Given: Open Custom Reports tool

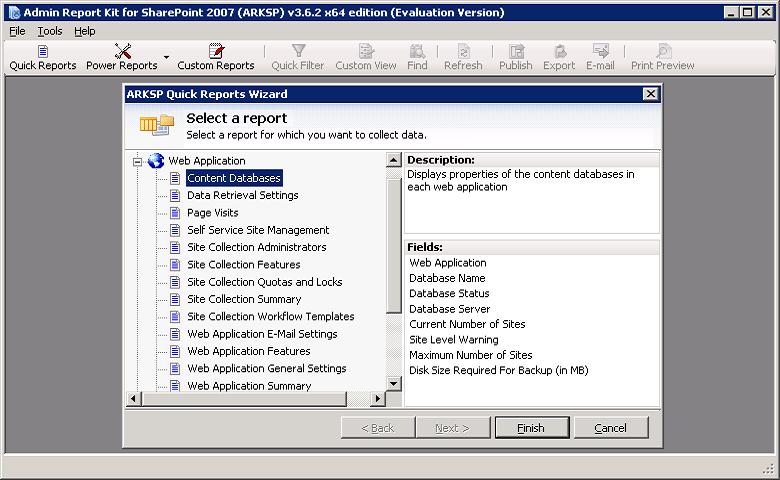Looking at the screenshot, I should pos(216,58).
